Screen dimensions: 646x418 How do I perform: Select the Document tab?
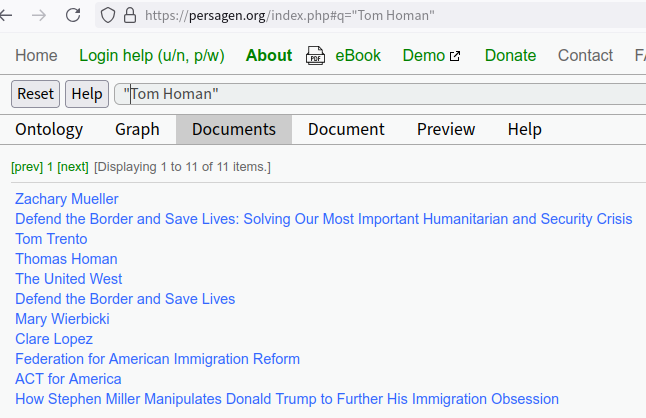click(346, 129)
